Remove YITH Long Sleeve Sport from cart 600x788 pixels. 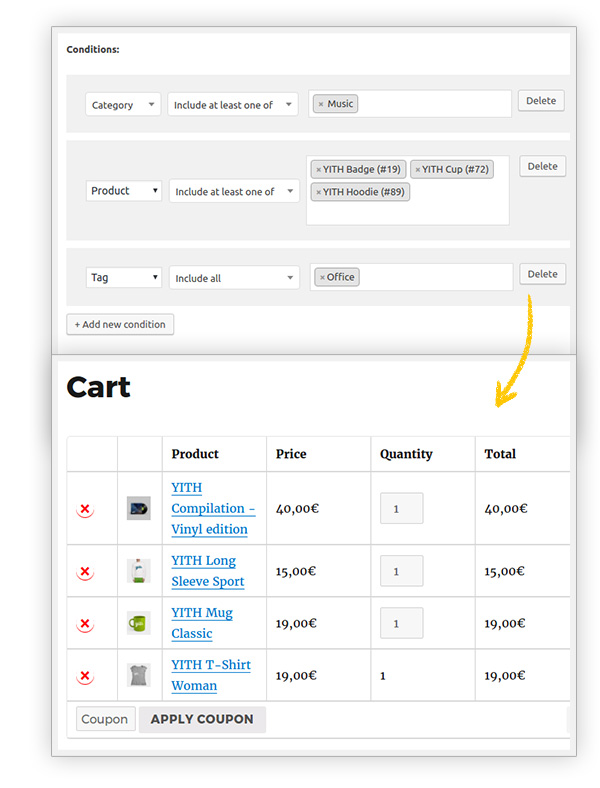pyautogui.click(x=85, y=572)
